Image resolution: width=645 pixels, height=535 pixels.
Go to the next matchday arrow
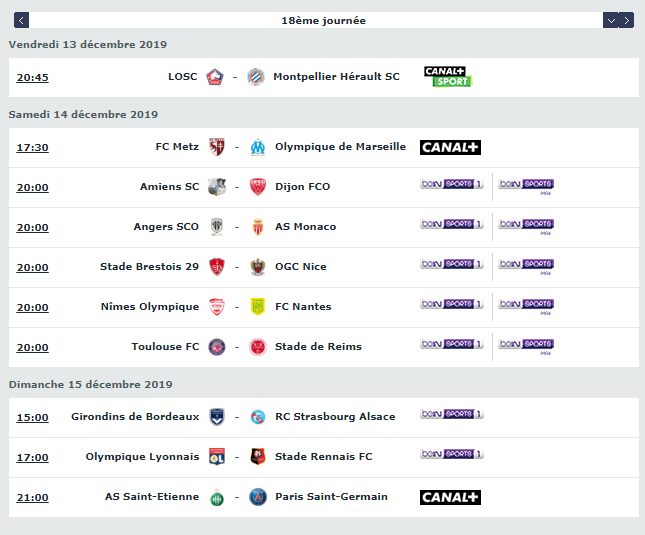click(x=627, y=20)
